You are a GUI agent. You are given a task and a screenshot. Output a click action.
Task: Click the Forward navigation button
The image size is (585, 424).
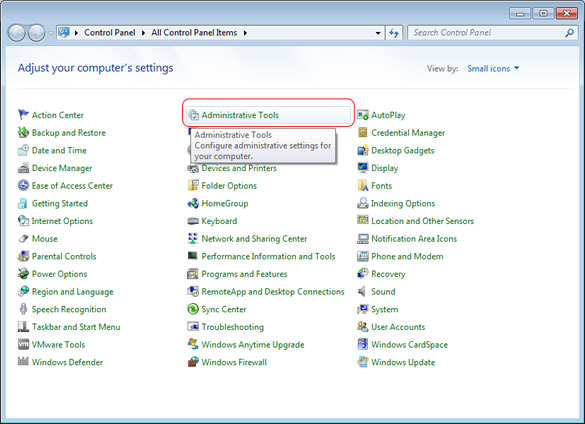click(37, 33)
